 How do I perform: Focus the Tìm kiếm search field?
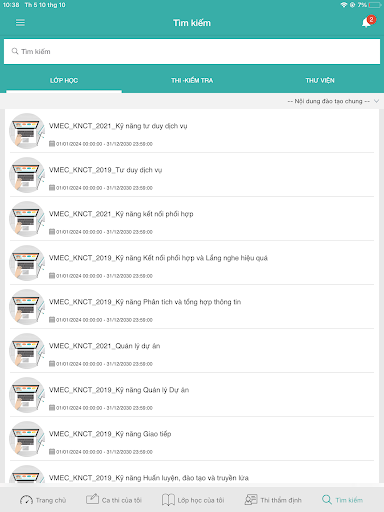point(192,51)
